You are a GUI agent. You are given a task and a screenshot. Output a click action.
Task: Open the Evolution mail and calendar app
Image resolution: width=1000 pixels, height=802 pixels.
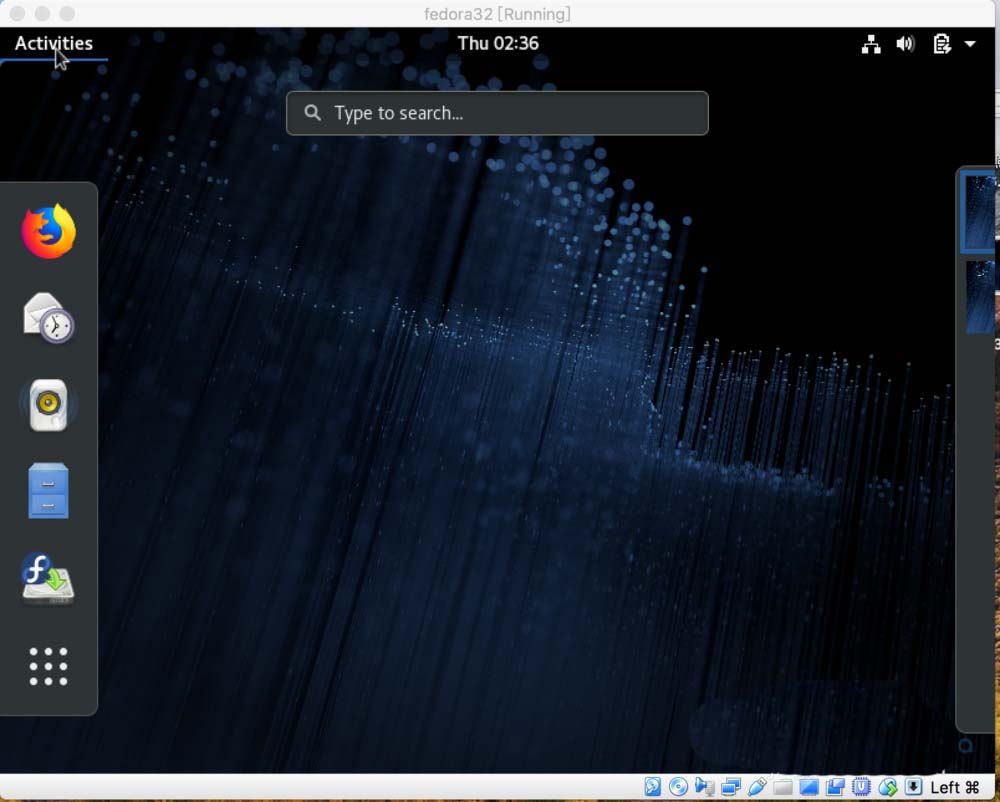pyautogui.click(x=49, y=318)
